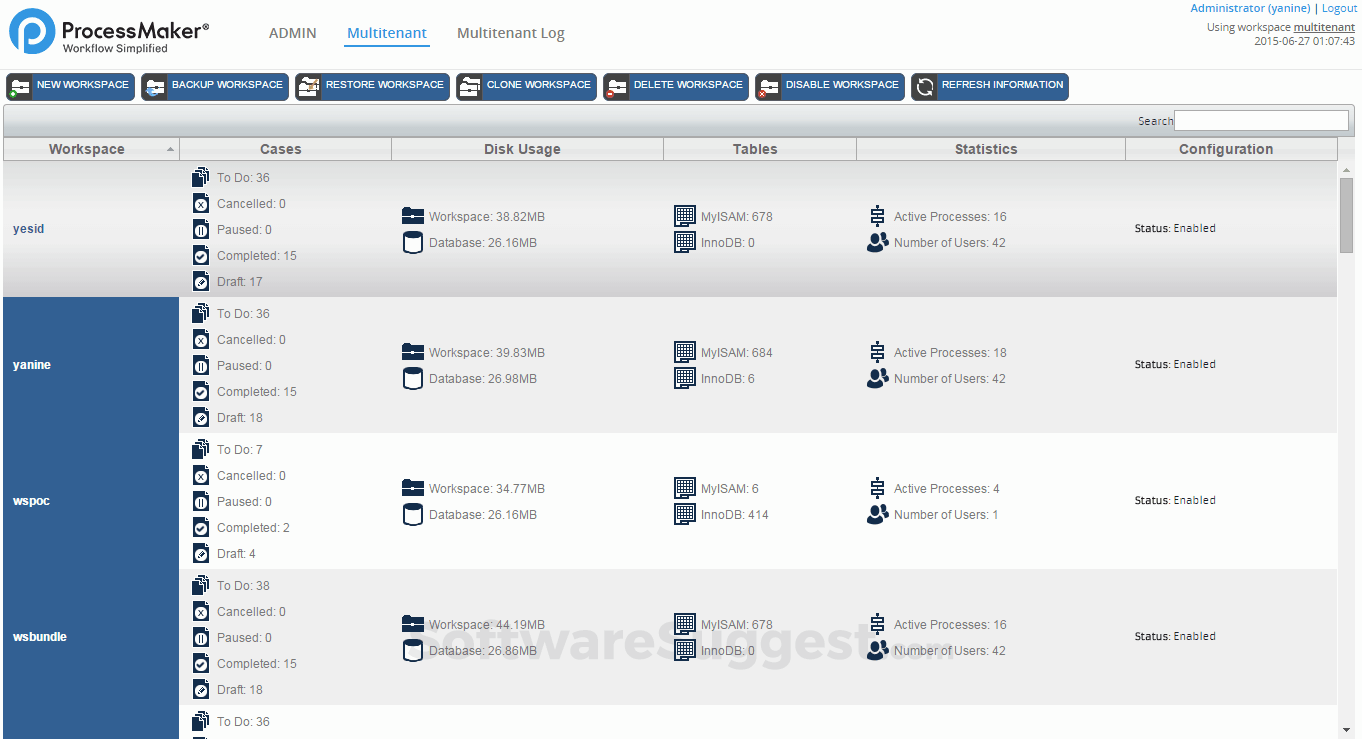The width and height of the screenshot is (1362, 739).
Task: Open the ADMIN tab
Action: point(292,33)
